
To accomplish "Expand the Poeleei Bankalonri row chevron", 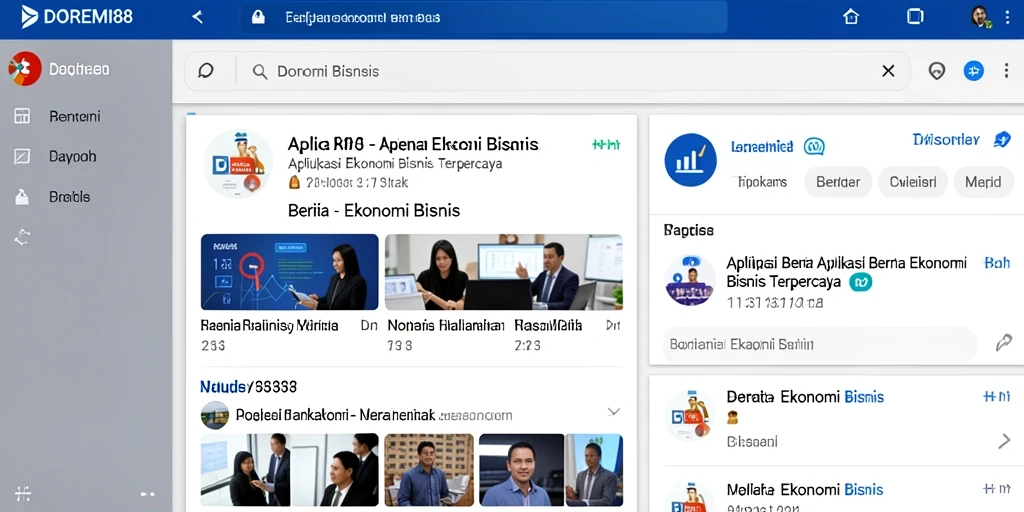I will [613, 412].
